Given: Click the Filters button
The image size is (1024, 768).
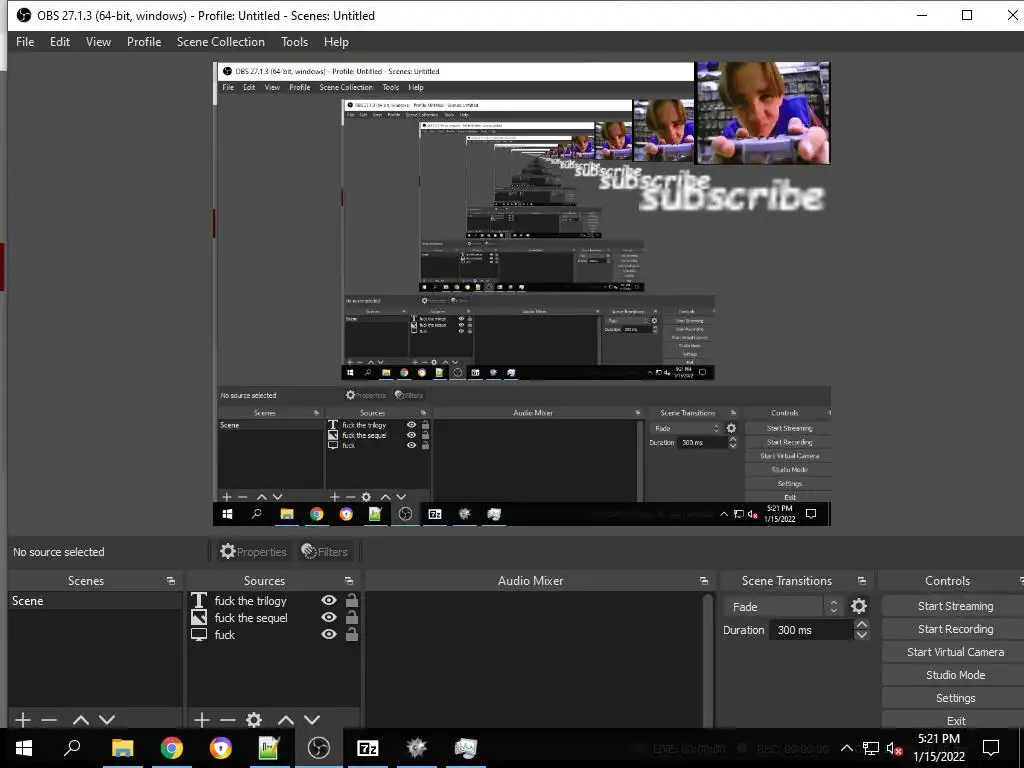Looking at the screenshot, I should (x=325, y=552).
